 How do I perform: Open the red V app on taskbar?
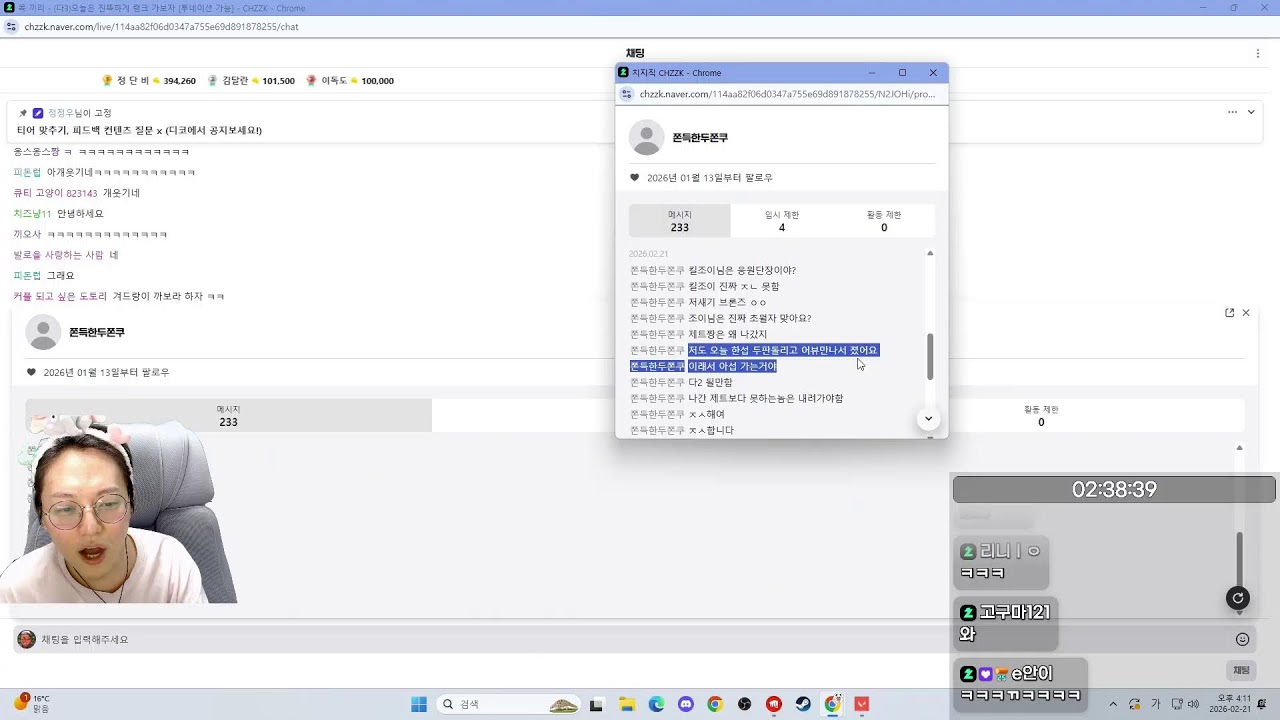click(862, 704)
